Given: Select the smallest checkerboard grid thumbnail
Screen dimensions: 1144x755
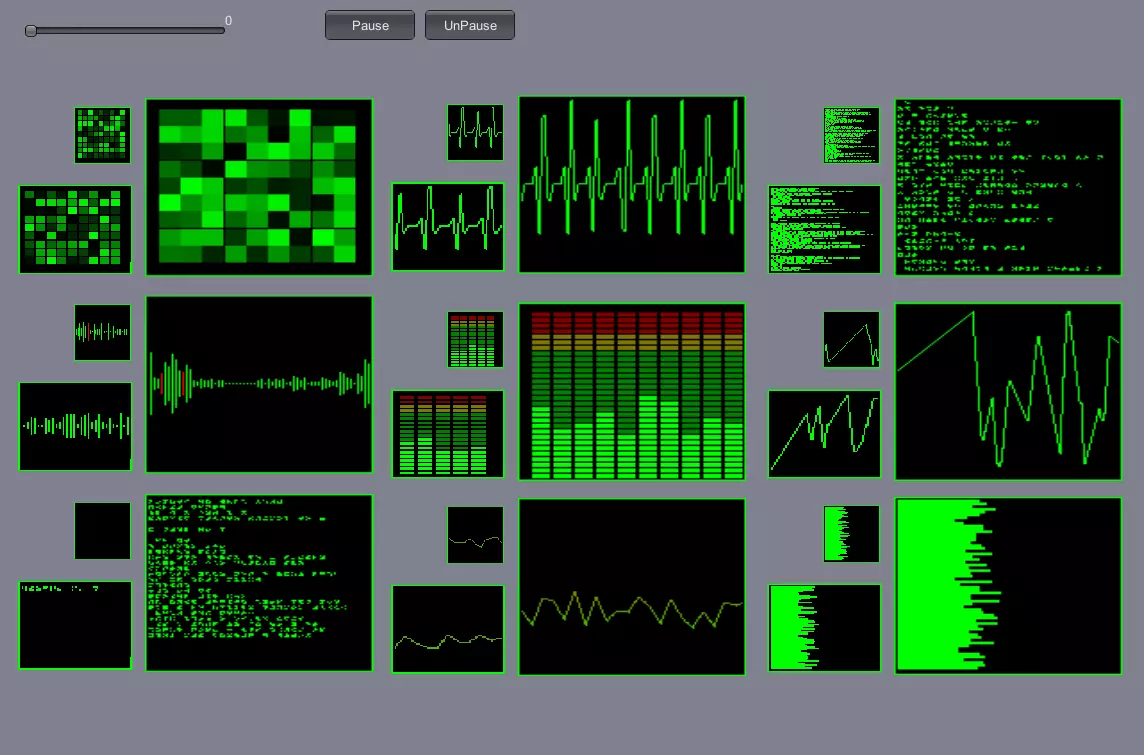Looking at the screenshot, I should [102, 135].
